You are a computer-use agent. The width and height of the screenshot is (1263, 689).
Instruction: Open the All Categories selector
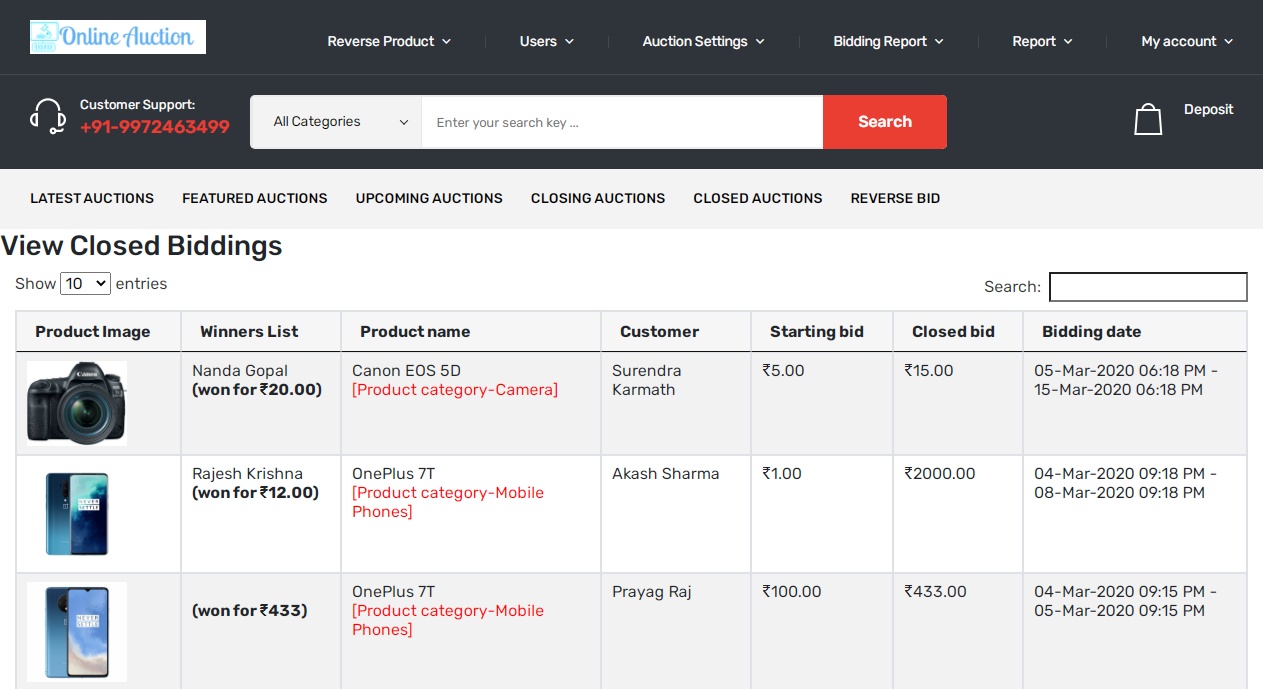(x=335, y=121)
